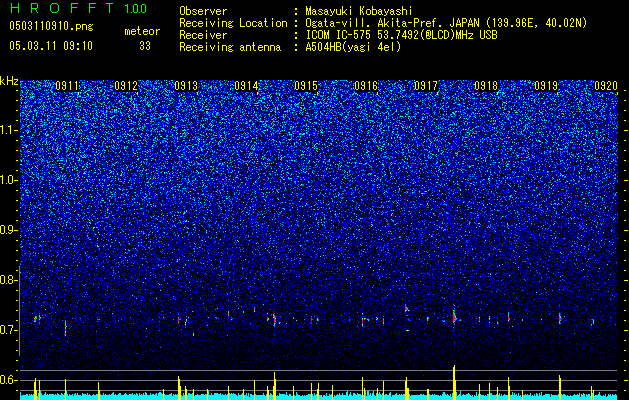Click the 1.1 frequency axis label
This screenshot has width=629, height=400.
pos(9,130)
